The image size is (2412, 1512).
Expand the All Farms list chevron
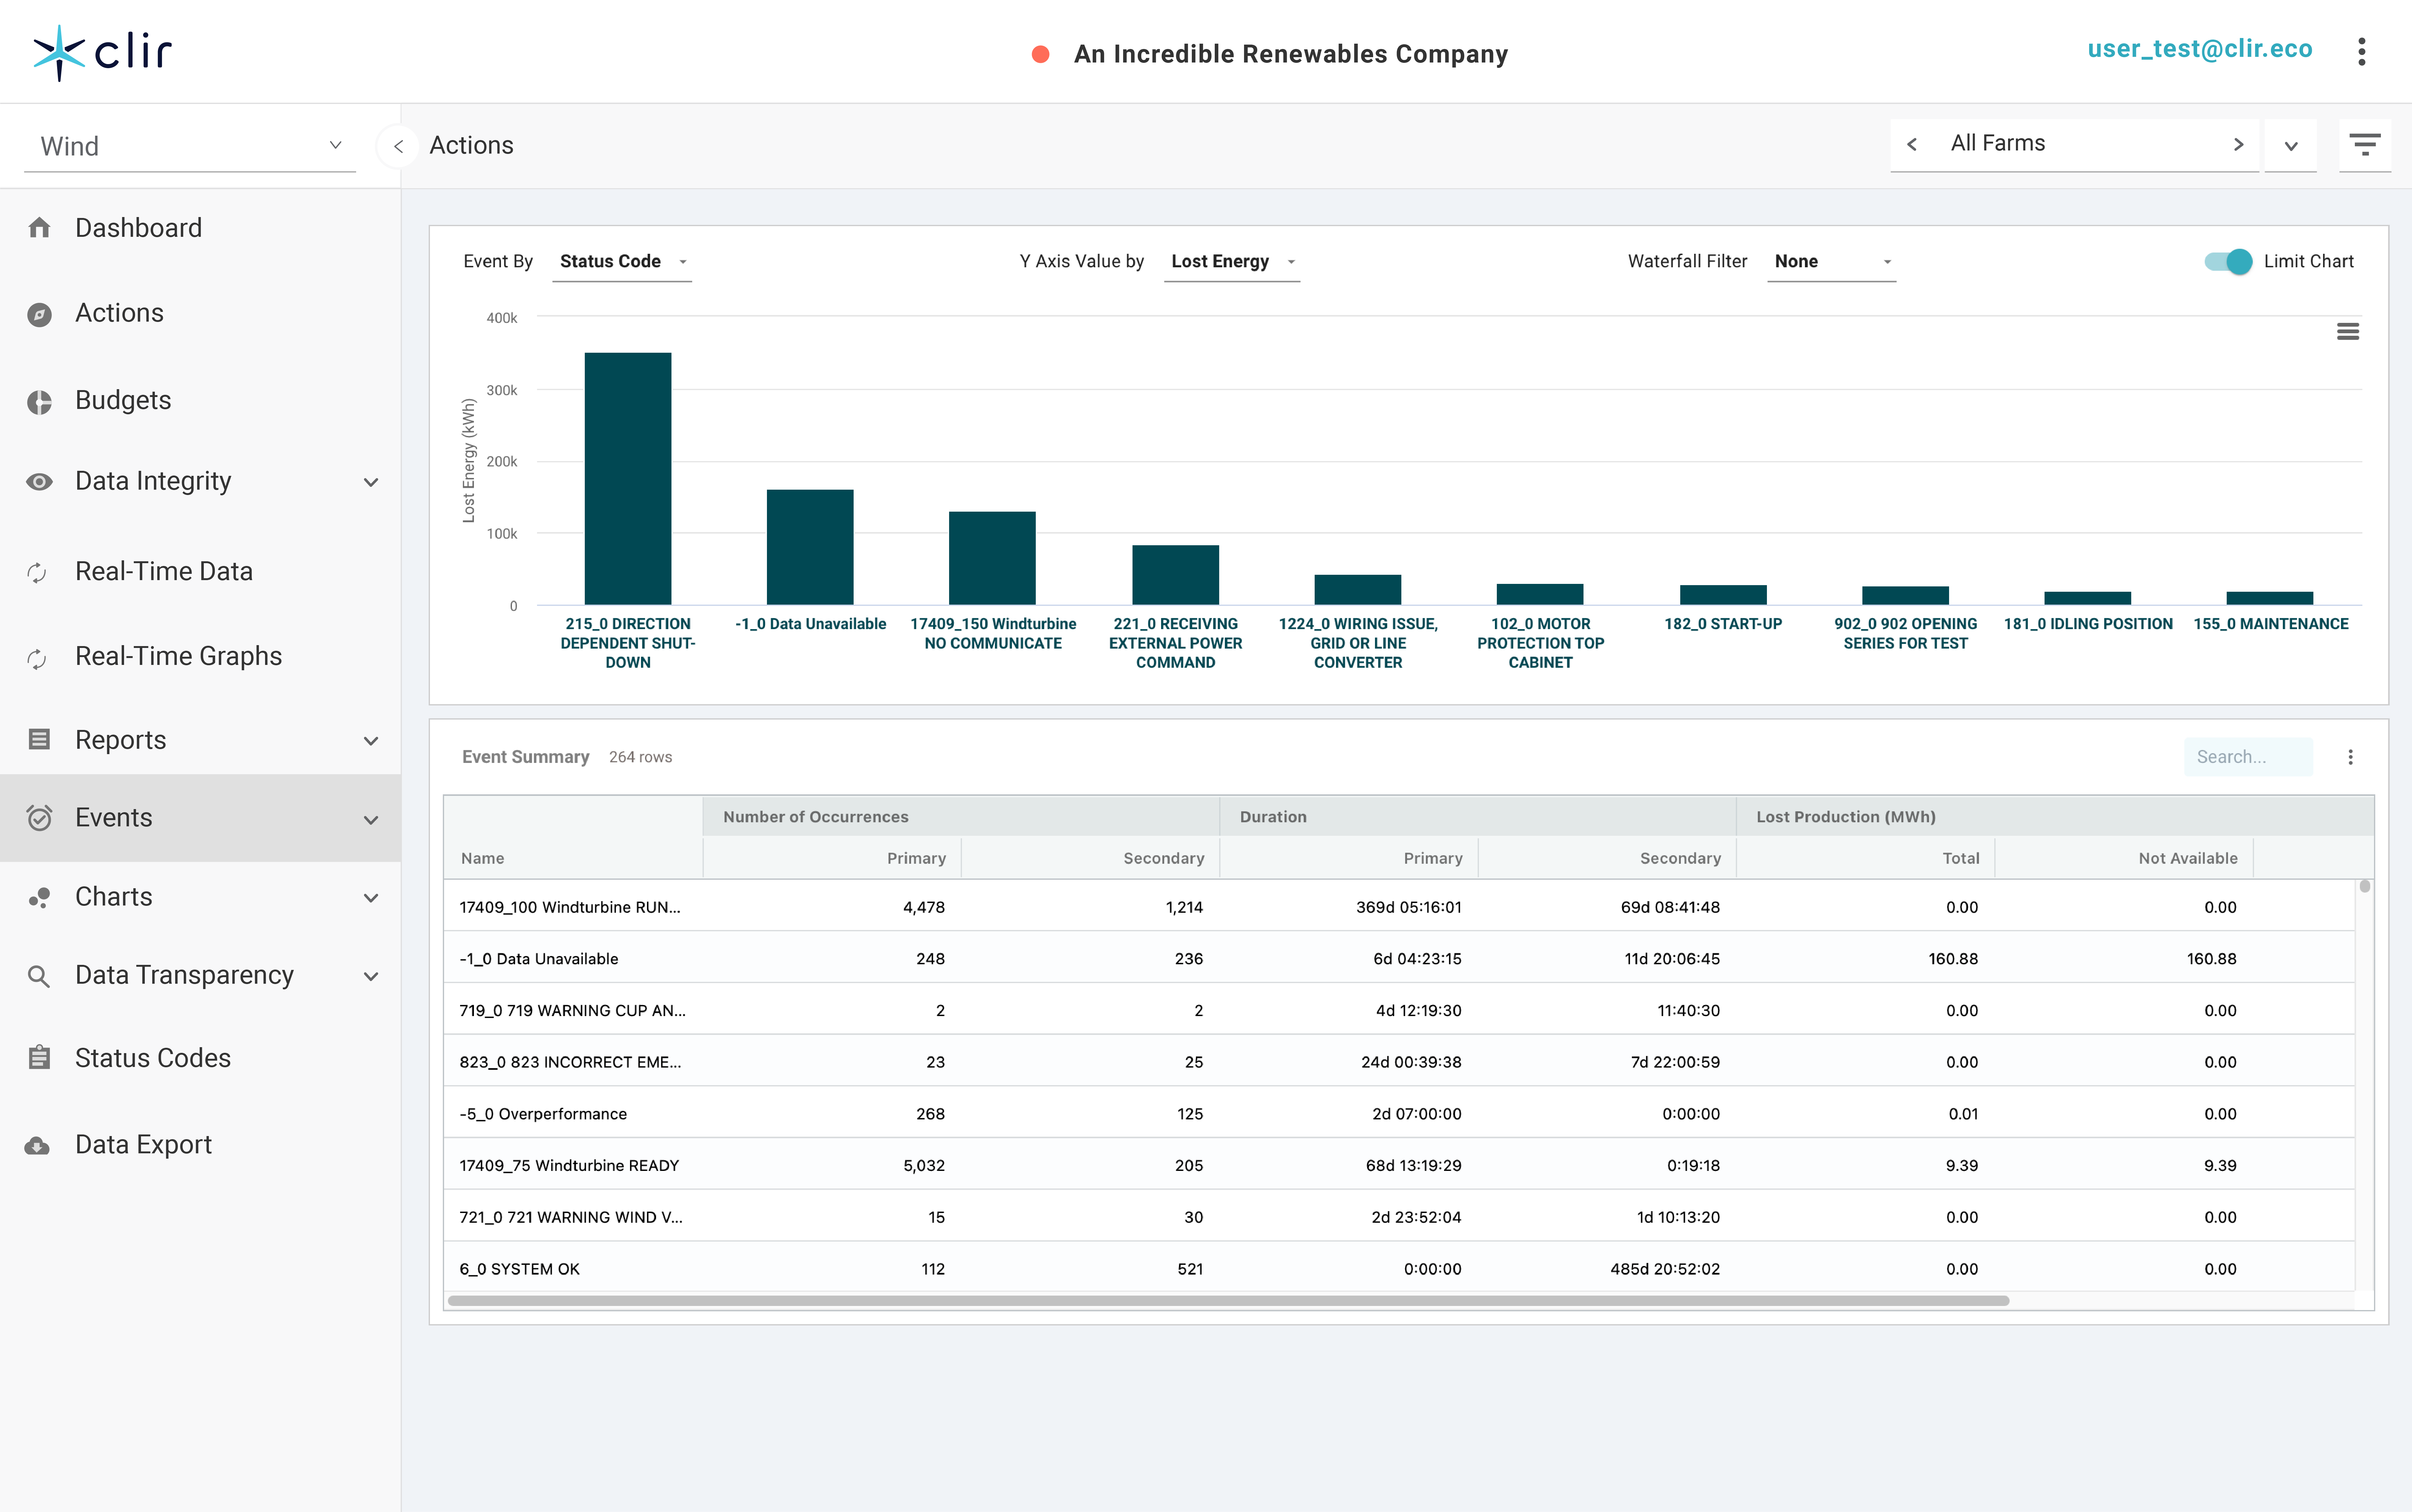pos(2291,146)
